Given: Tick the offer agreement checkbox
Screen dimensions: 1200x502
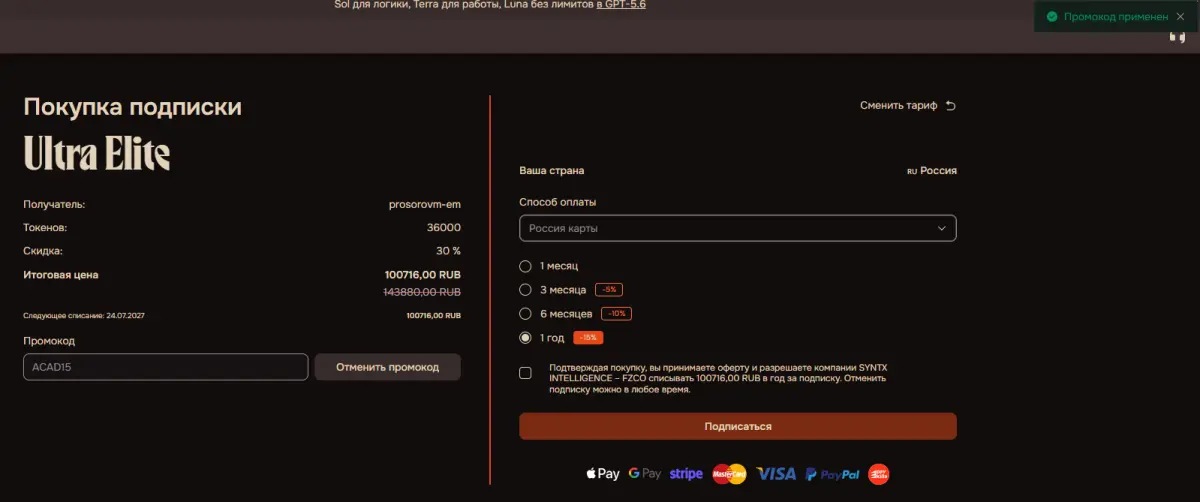Looking at the screenshot, I should click(526, 373).
